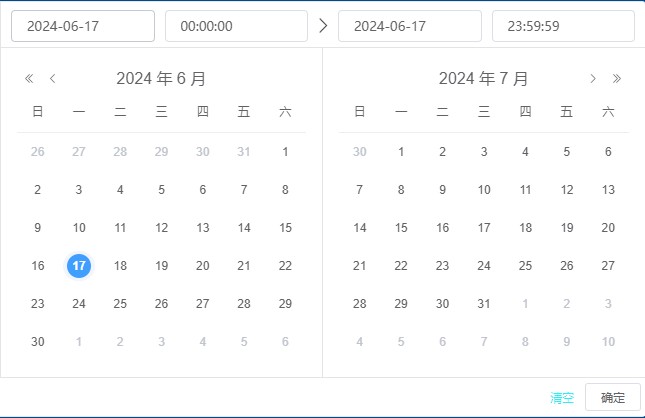Choose June 29 in left calendar
Screen dimensions: 645x418
point(285,304)
